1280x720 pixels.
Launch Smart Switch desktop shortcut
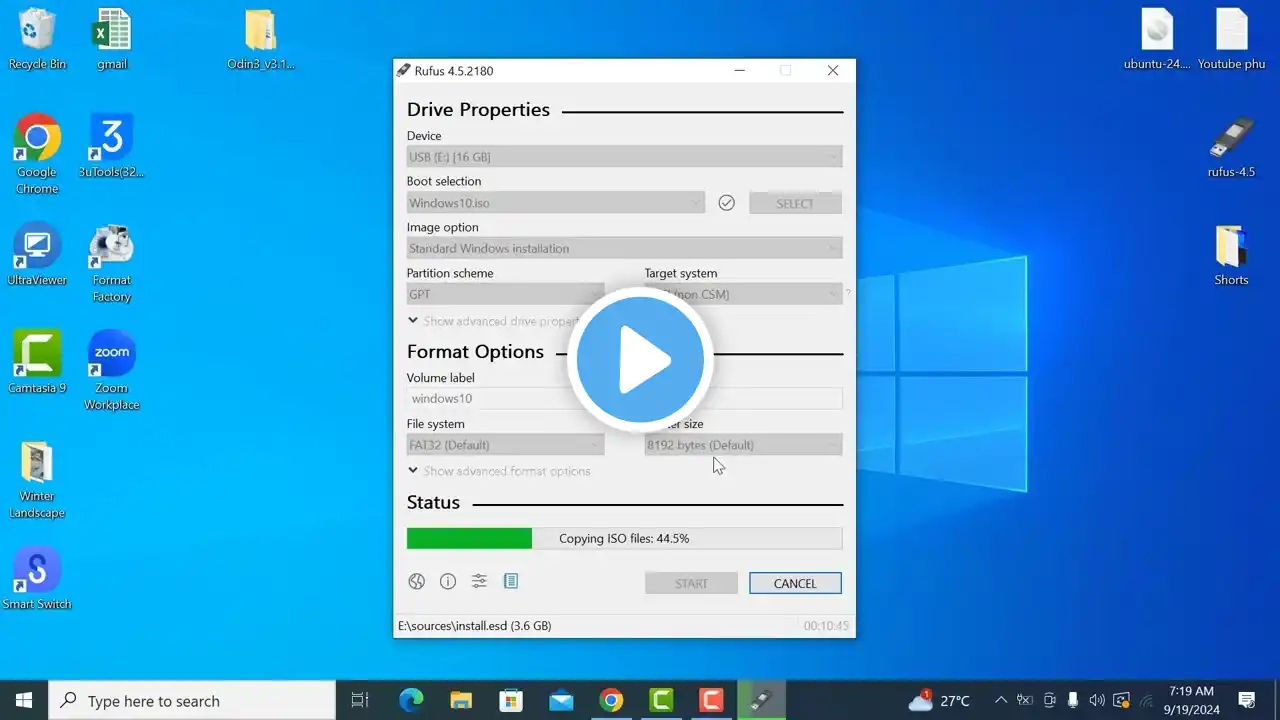point(37,579)
